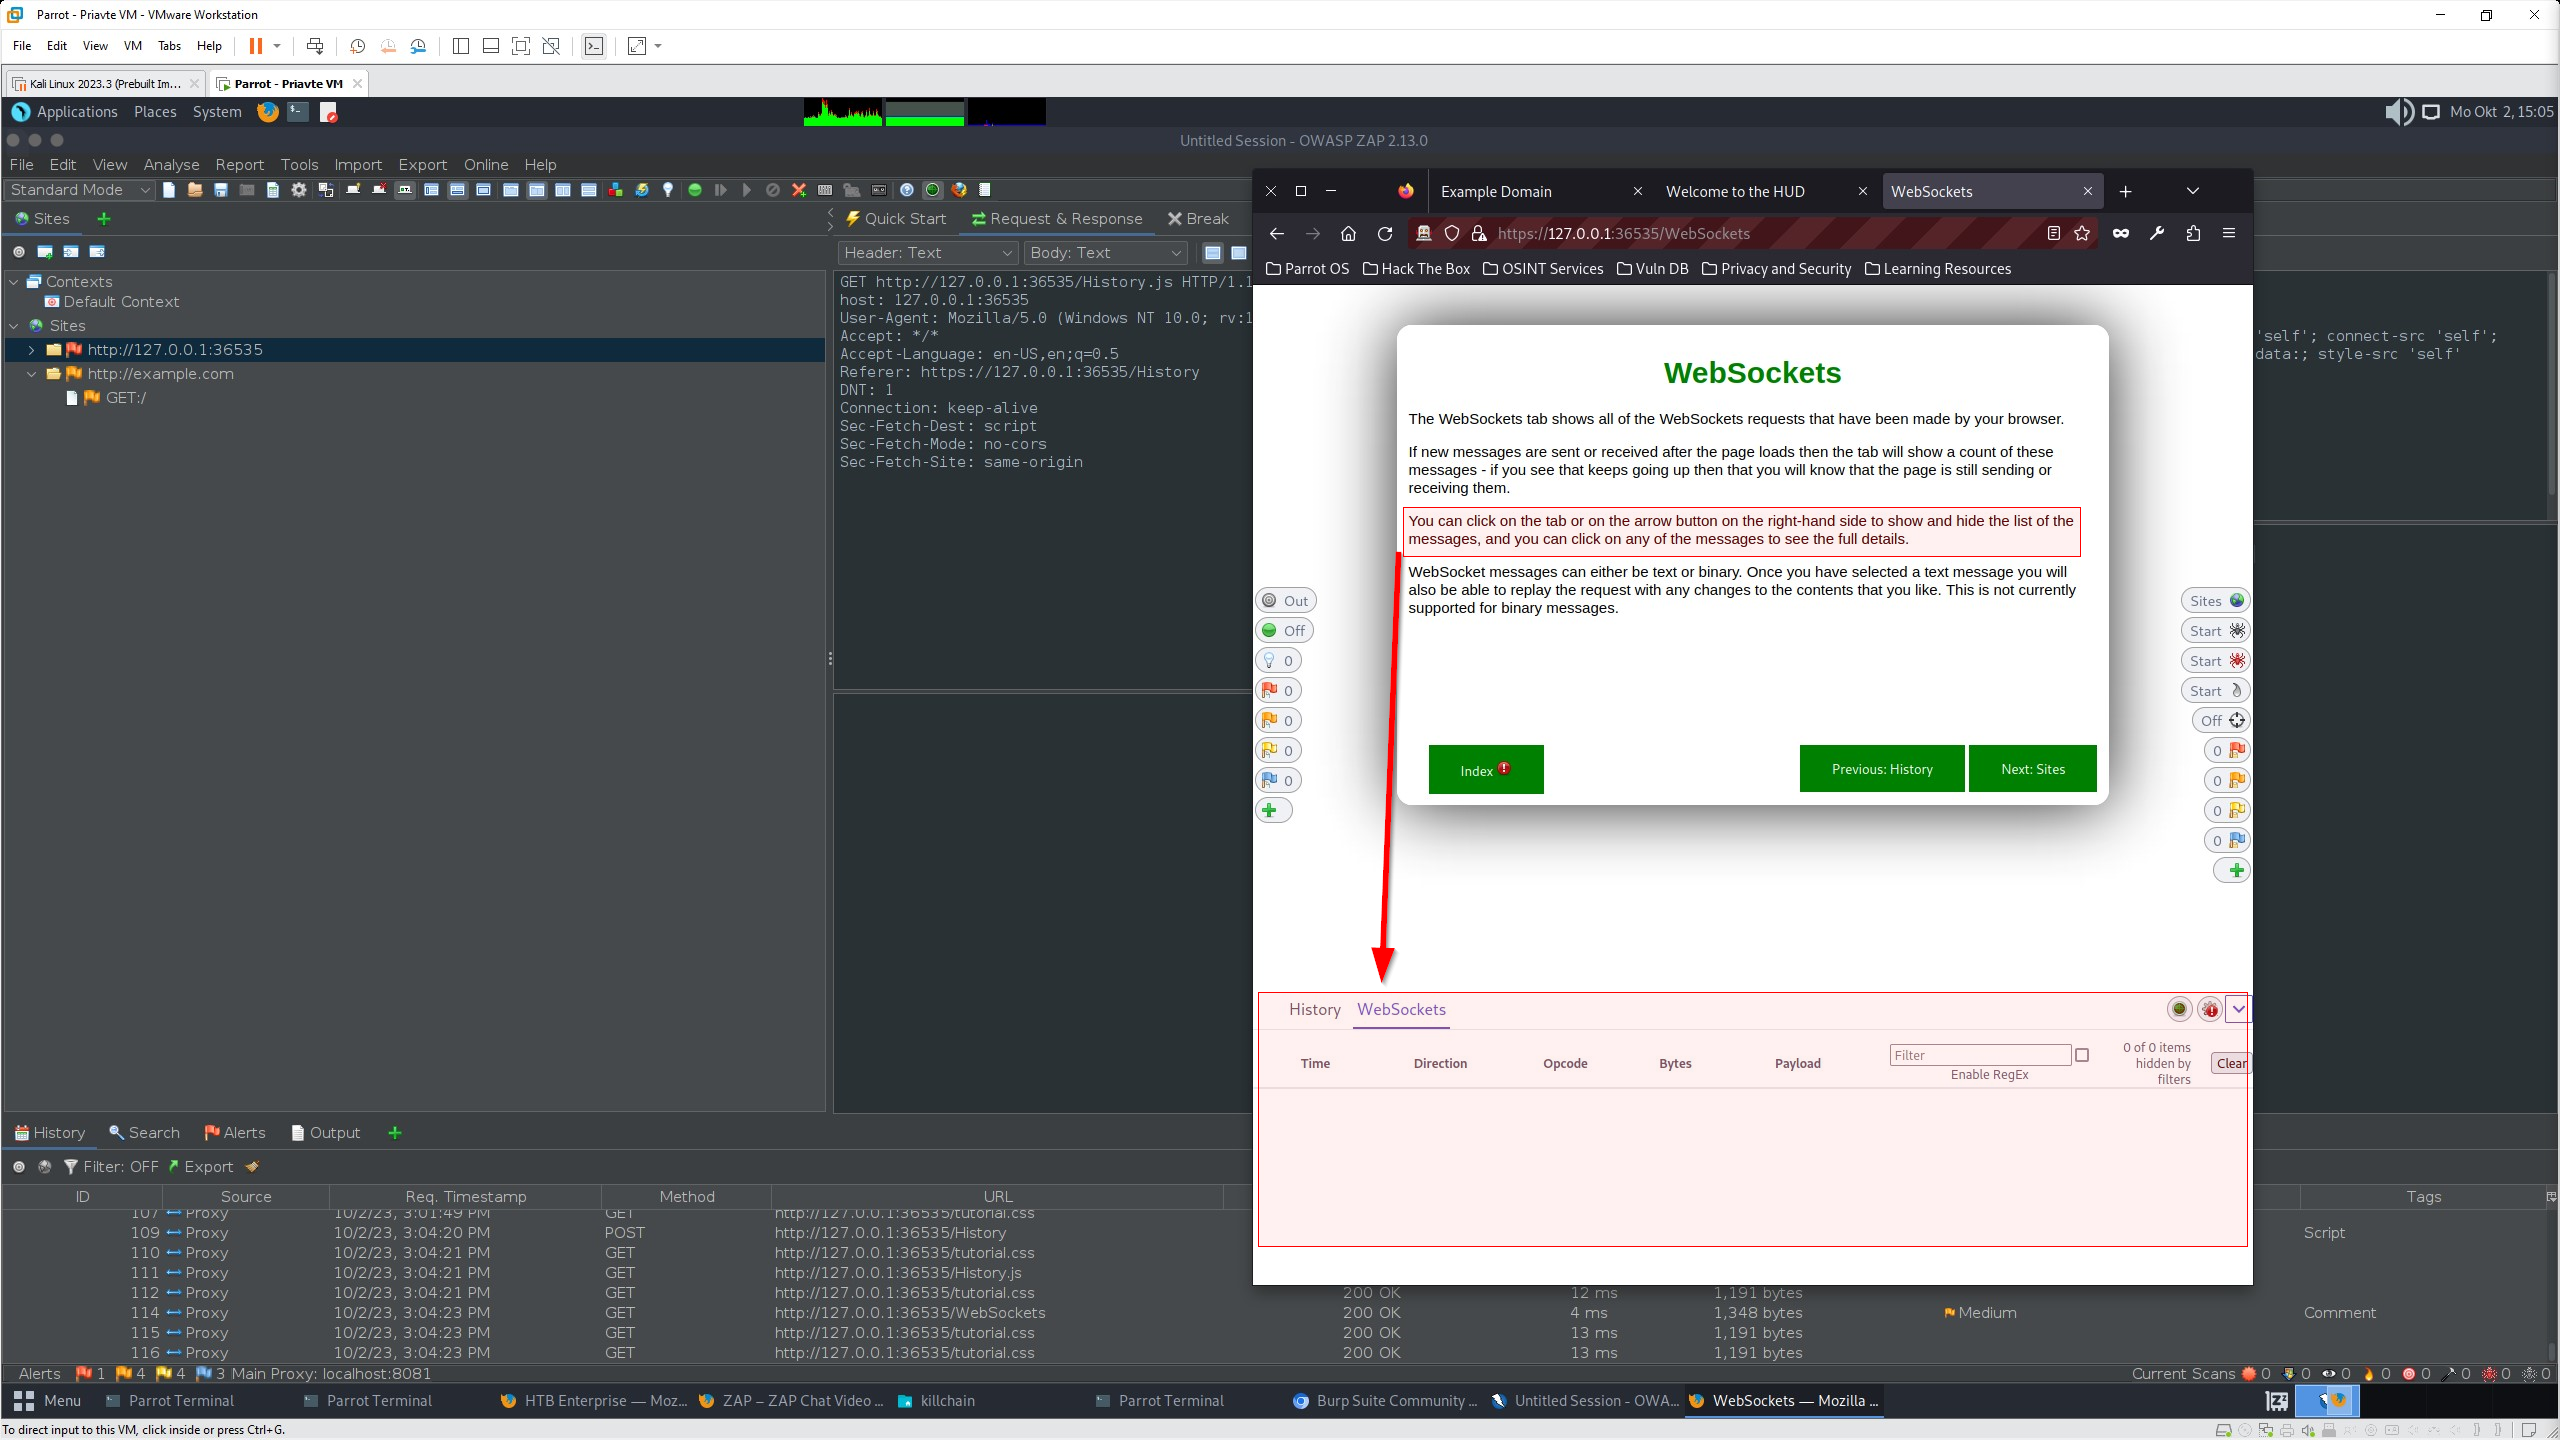Reload the current page in Firefox
Viewport: 2560px width, 1440px height.
(x=1385, y=233)
